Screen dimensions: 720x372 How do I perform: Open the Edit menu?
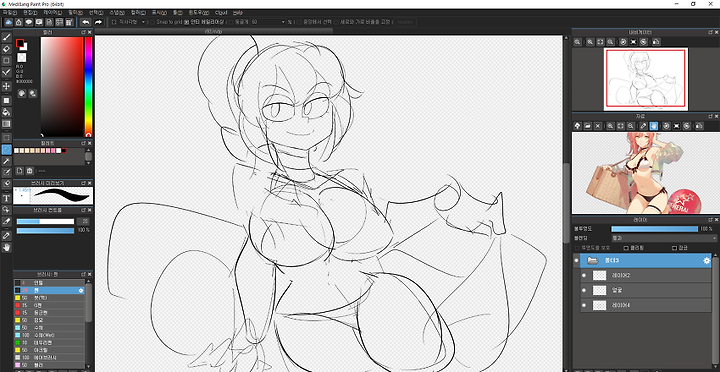(x=31, y=12)
